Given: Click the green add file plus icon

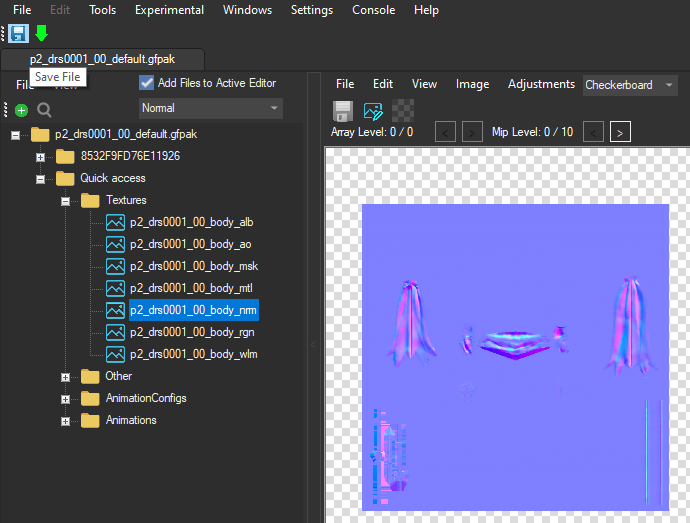Looking at the screenshot, I should [21, 110].
